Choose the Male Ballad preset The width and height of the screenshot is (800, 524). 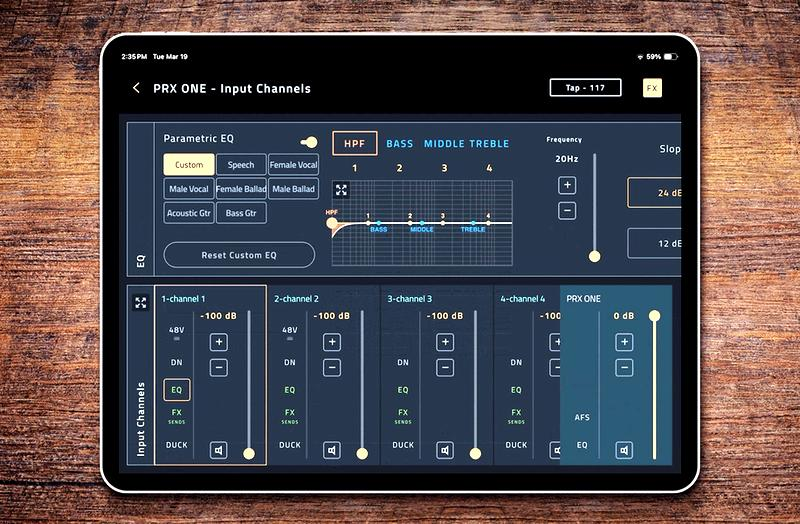click(x=293, y=189)
